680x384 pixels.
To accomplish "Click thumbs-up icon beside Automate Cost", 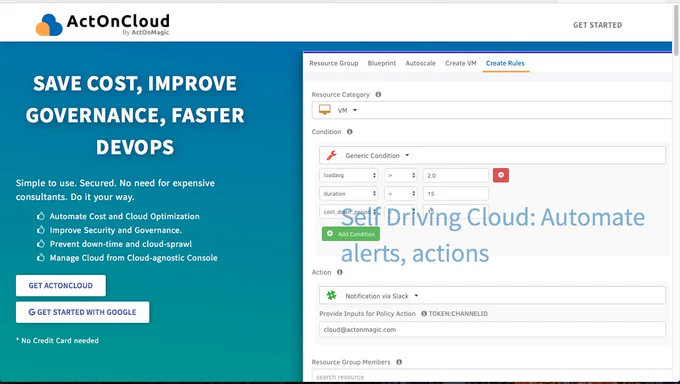I will point(41,216).
